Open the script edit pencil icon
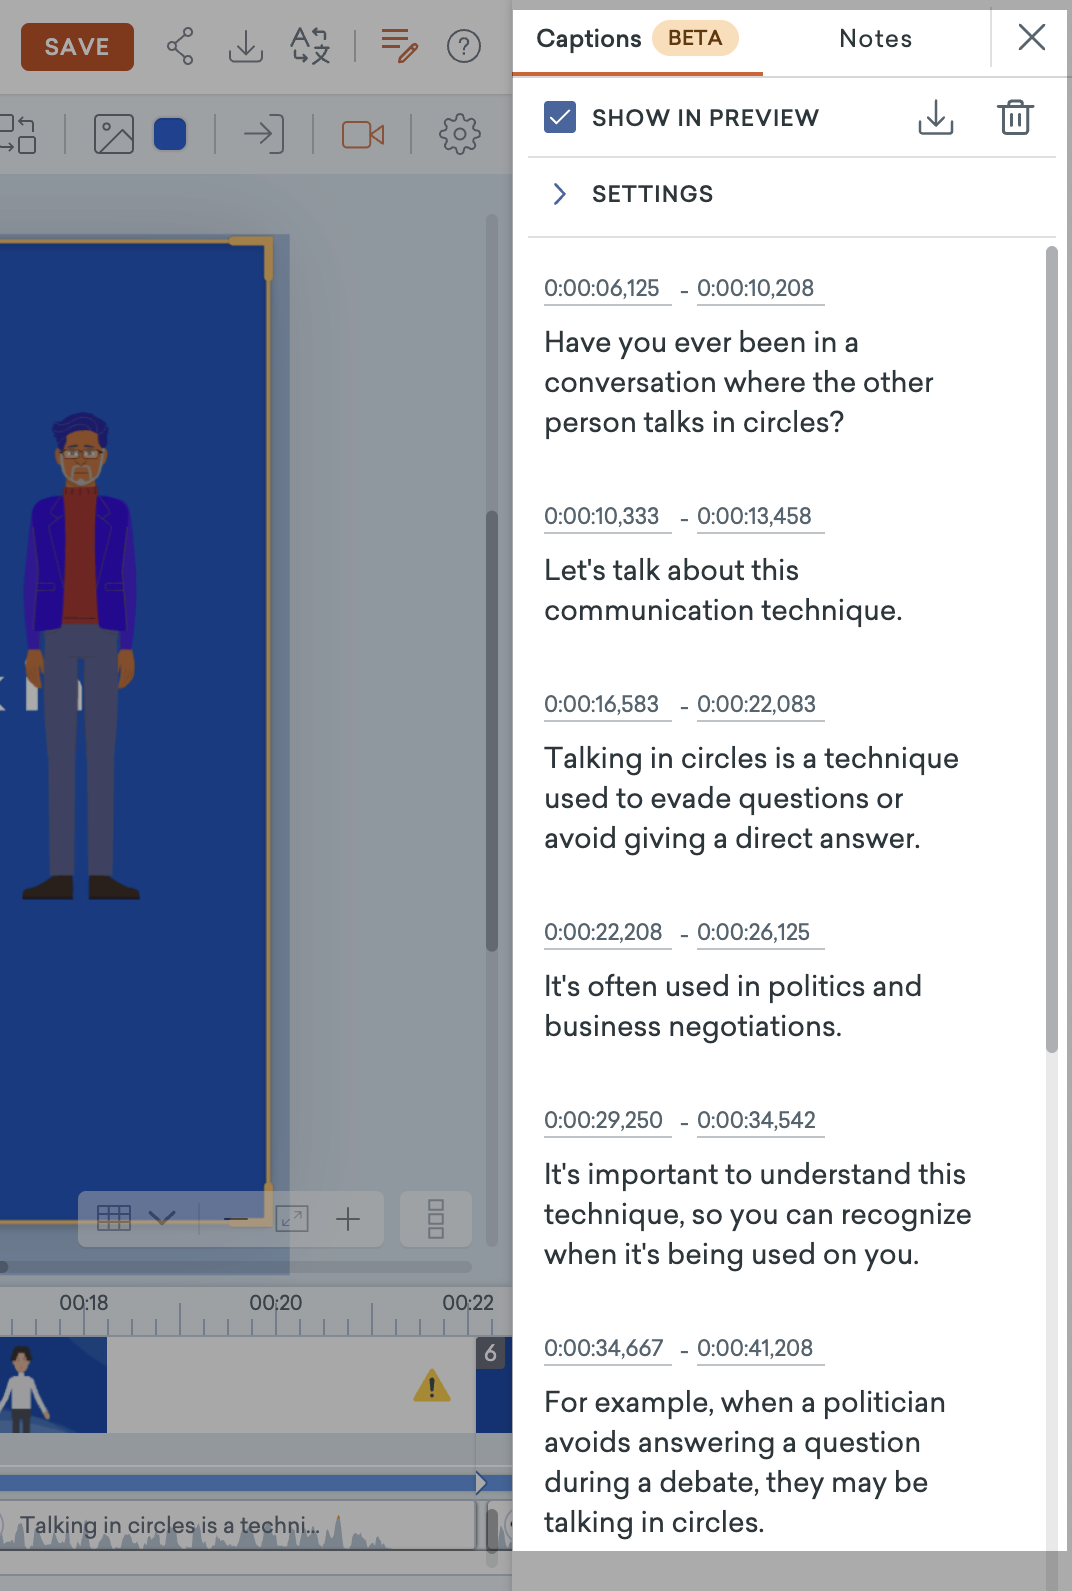This screenshot has width=1072, height=1591. (399, 46)
